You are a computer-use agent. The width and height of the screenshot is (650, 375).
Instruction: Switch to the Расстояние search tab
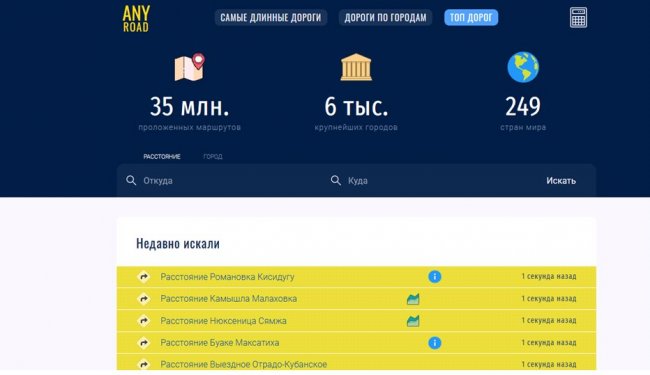[x=162, y=157]
